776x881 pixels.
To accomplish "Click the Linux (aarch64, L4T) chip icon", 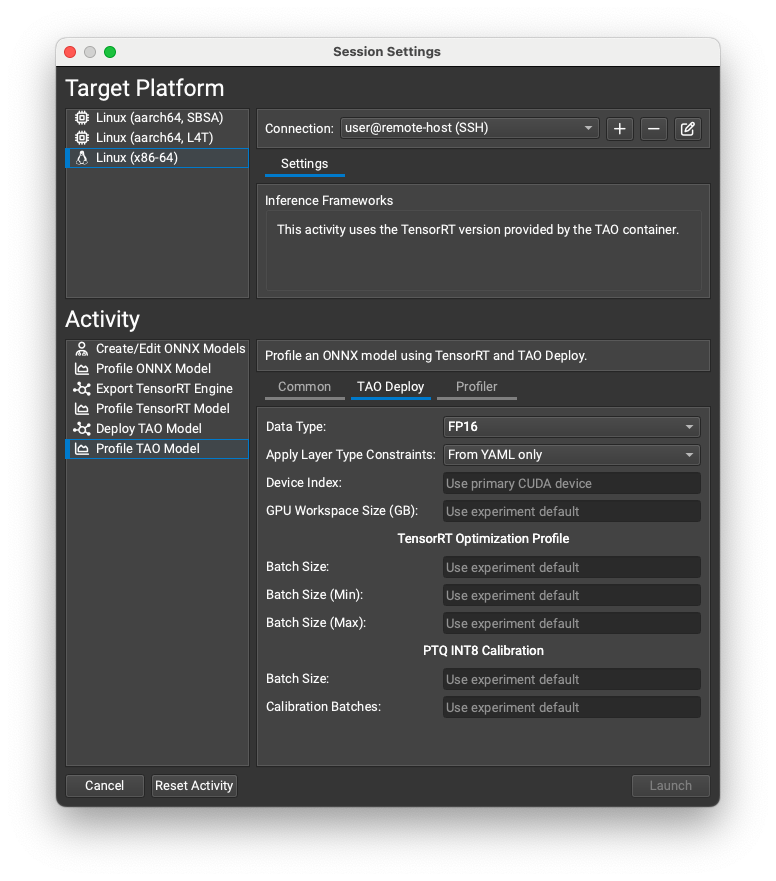I will 81,137.
